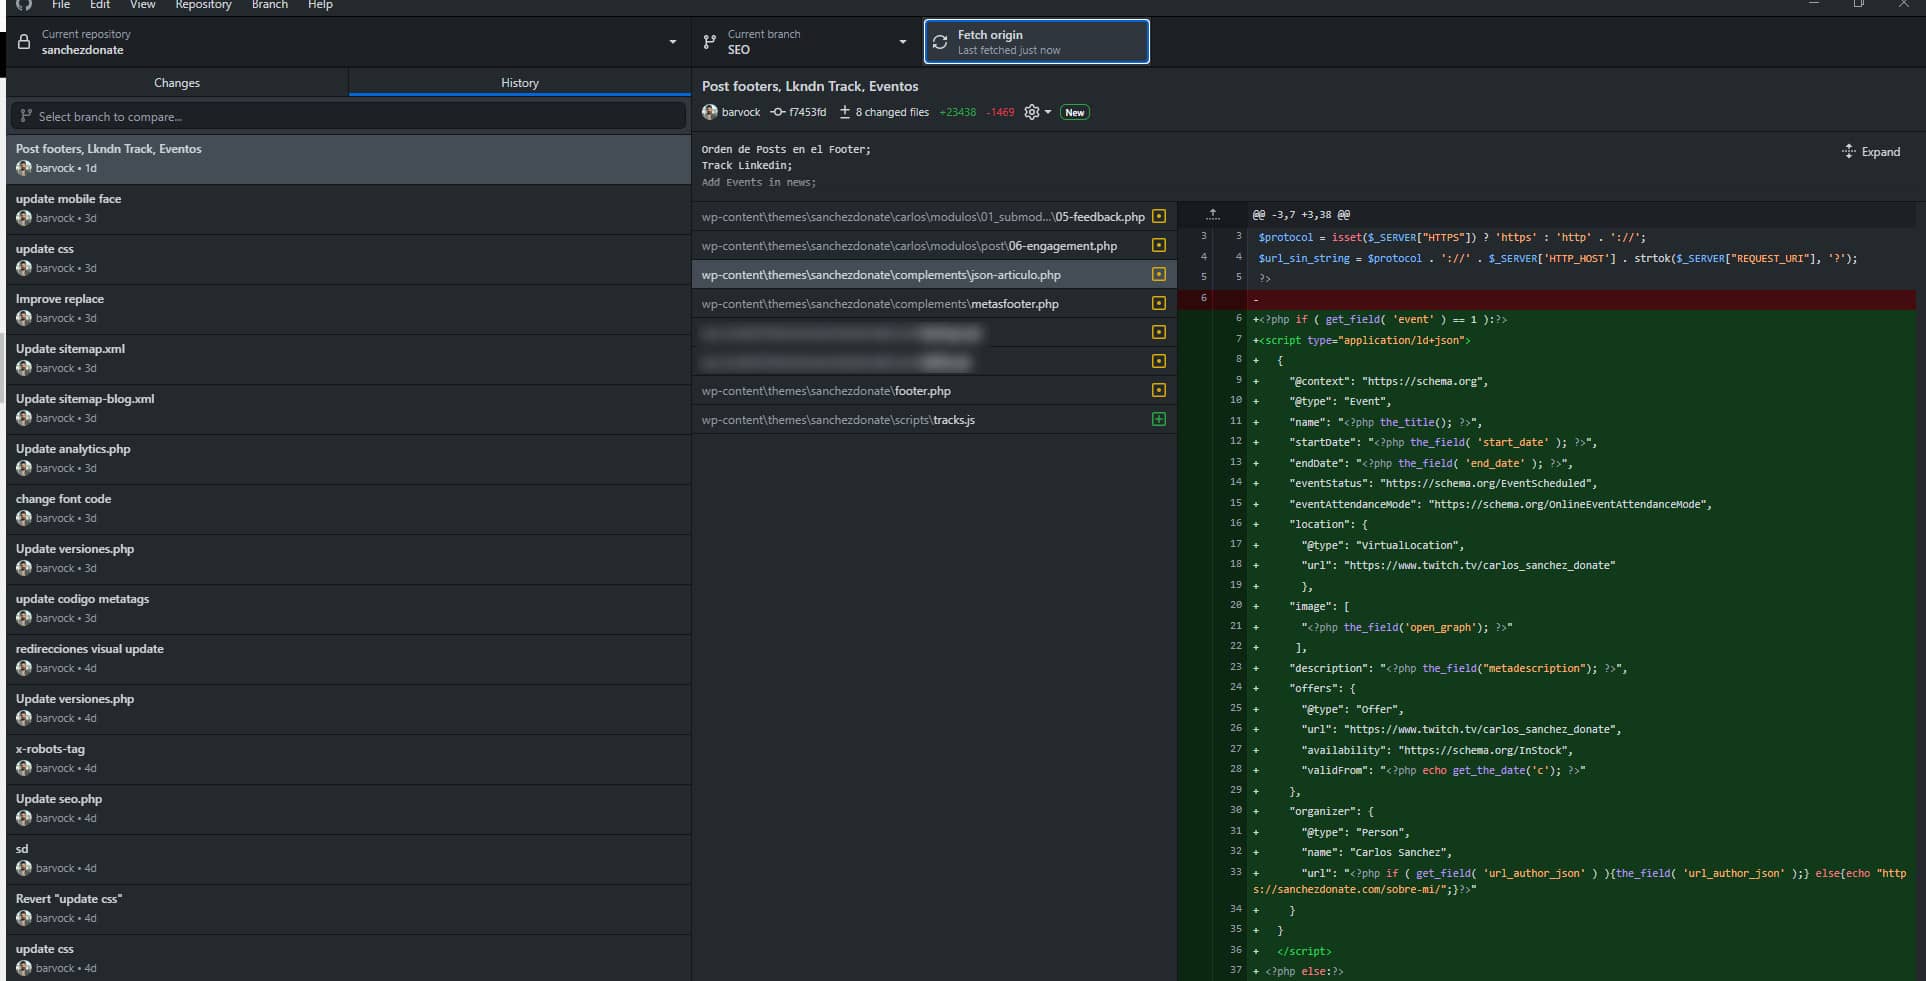The width and height of the screenshot is (1926, 981).
Task: Click modified status icon for metasfooter.php
Action: (1159, 303)
